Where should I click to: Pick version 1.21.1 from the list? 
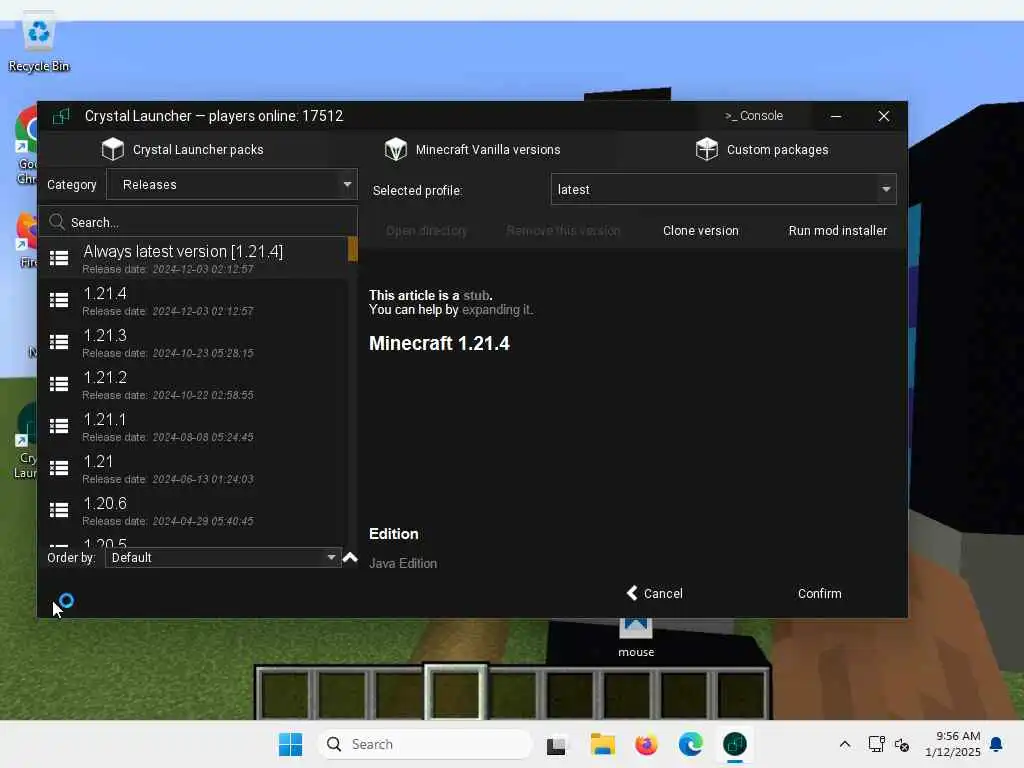(193, 426)
